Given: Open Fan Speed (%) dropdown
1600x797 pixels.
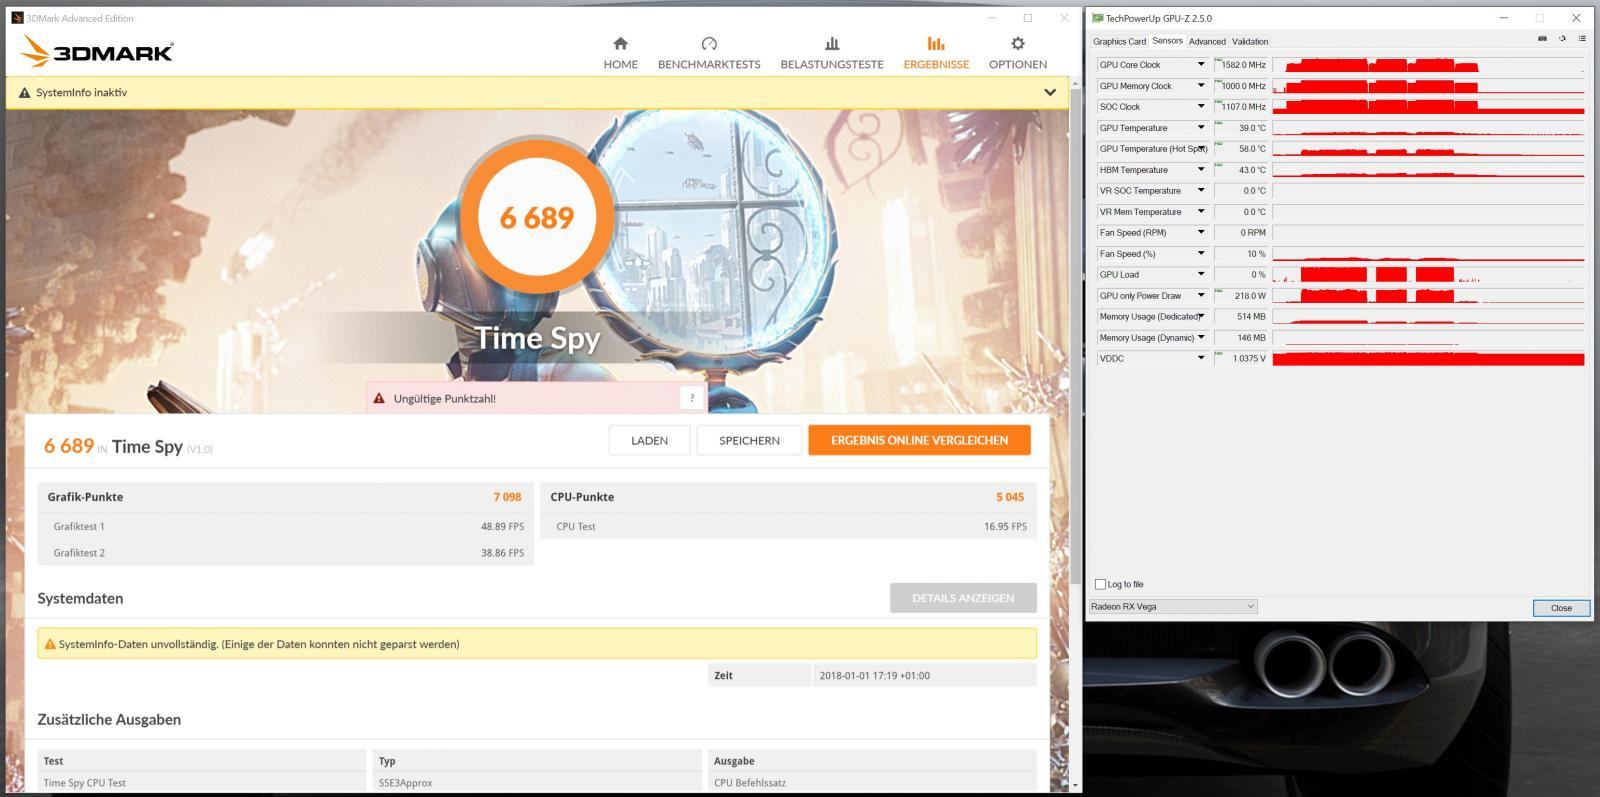Looking at the screenshot, I should tap(1201, 254).
